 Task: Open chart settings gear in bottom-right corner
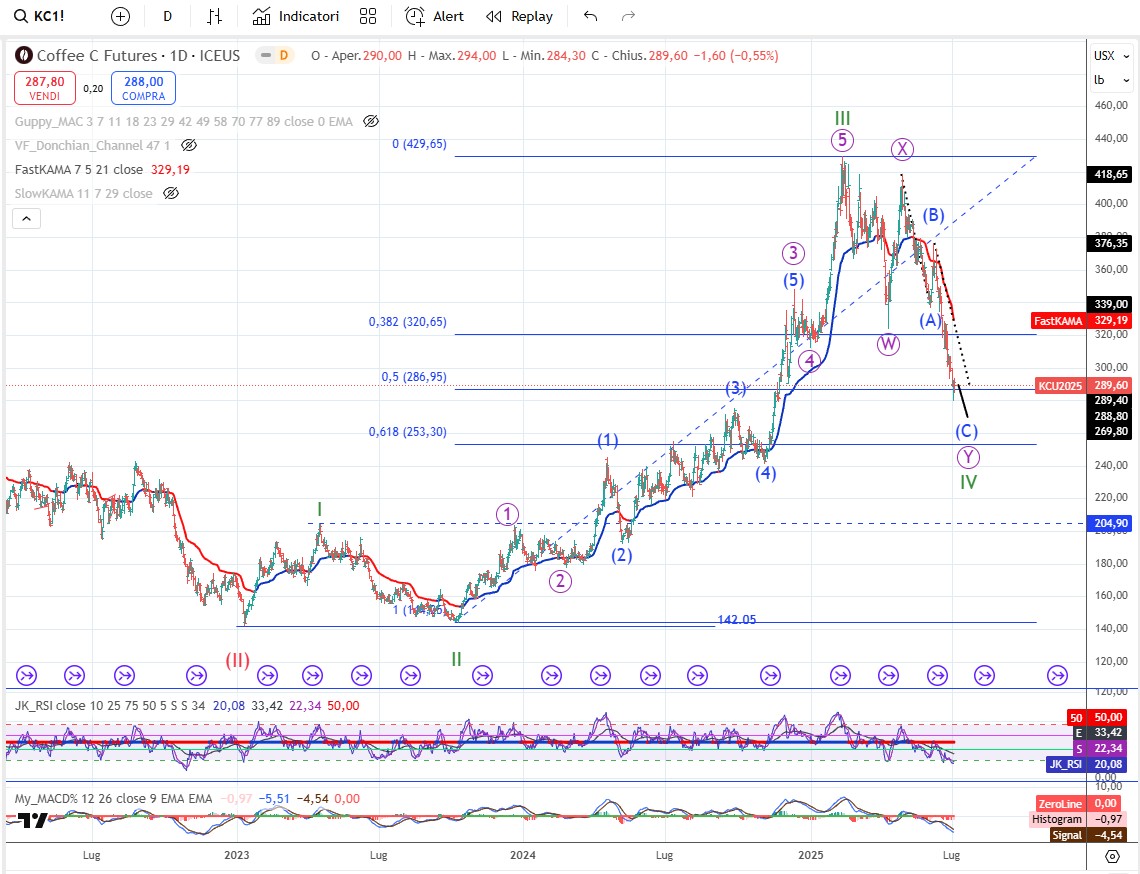pos(1112,856)
